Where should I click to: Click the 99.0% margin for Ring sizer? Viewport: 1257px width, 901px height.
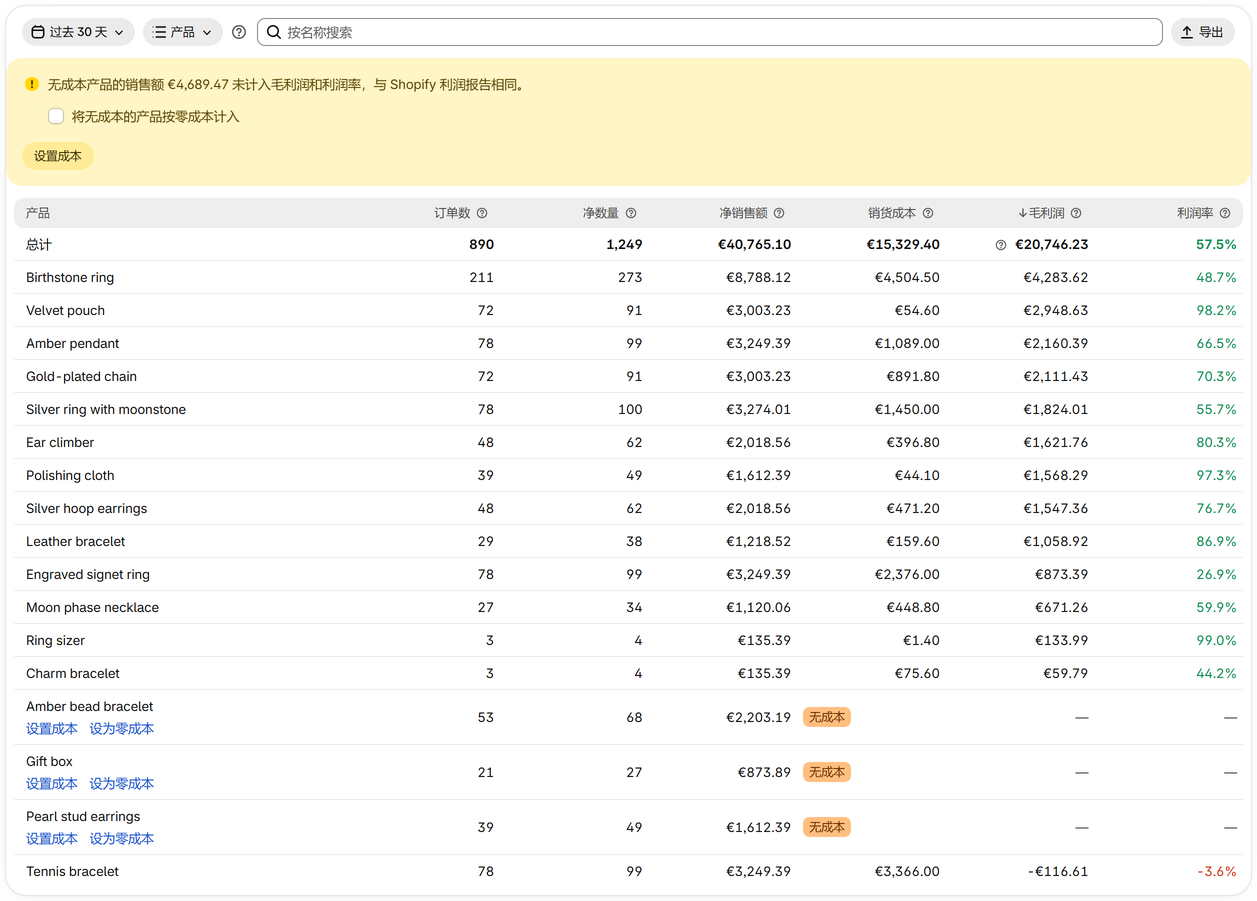pyautogui.click(x=1216, y=641)
